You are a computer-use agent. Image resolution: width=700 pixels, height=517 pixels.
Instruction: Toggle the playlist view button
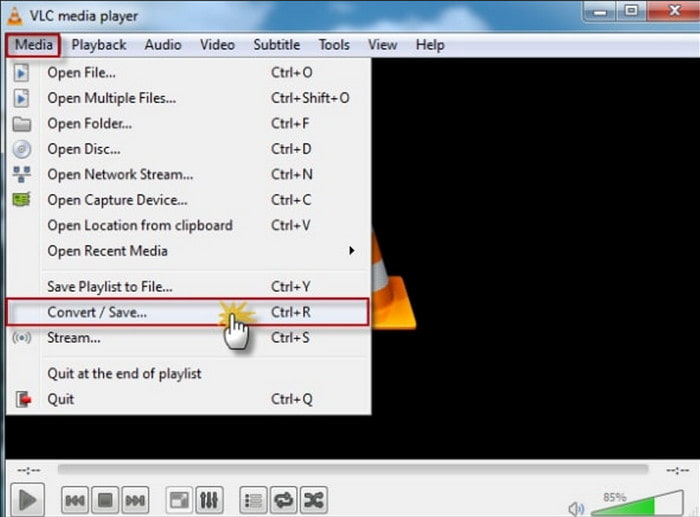(x=253, y=500)
